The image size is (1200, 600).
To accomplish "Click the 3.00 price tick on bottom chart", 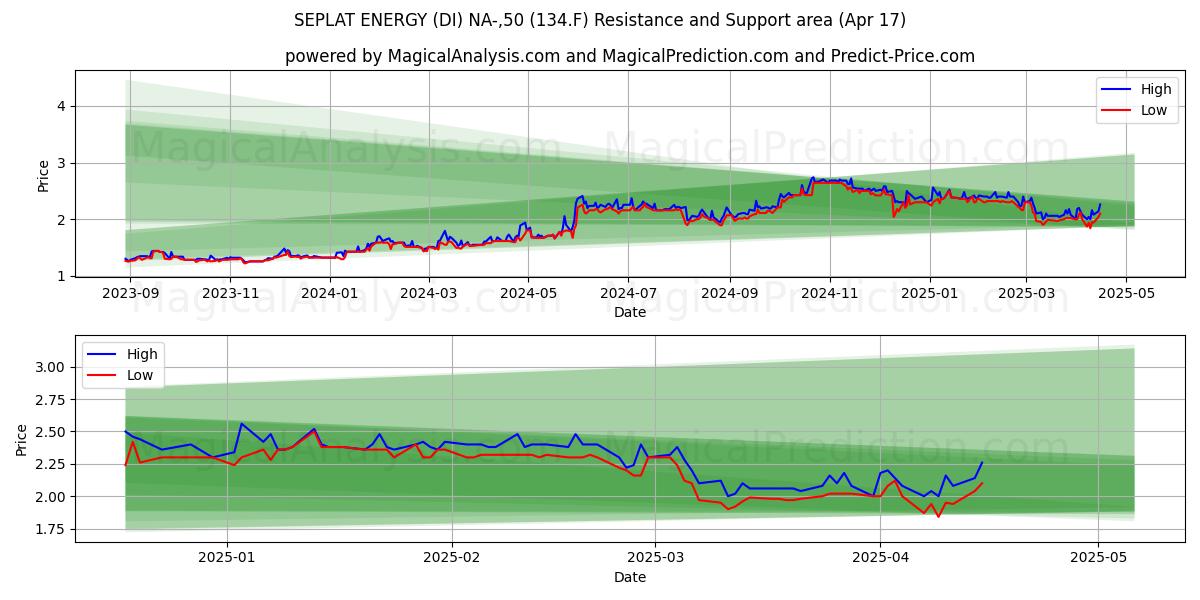I will pos(52,367).
